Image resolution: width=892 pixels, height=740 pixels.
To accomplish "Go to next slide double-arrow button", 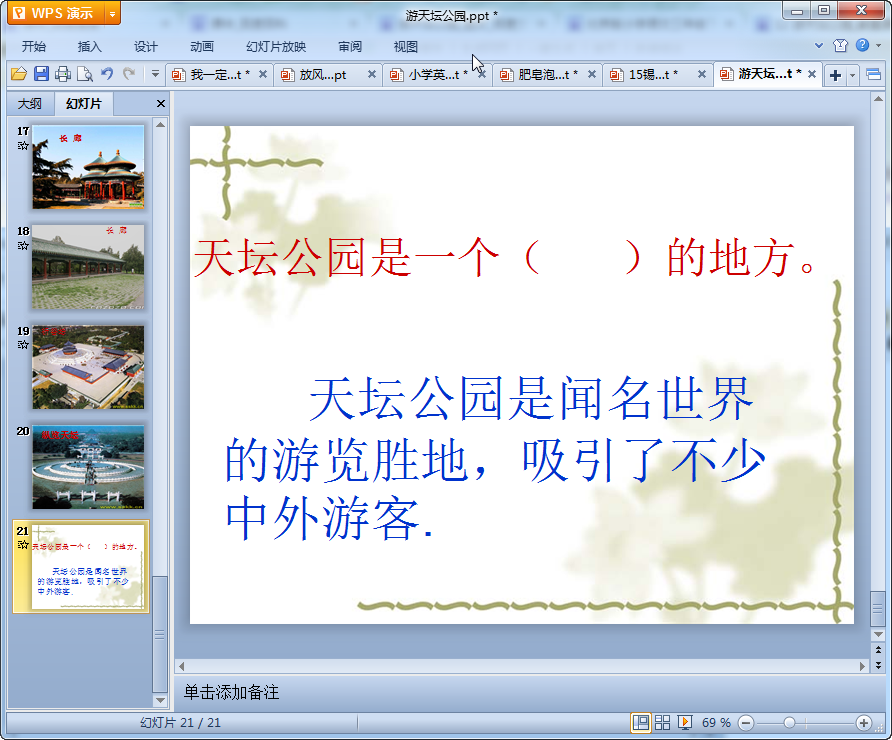I will pos(878,665).
